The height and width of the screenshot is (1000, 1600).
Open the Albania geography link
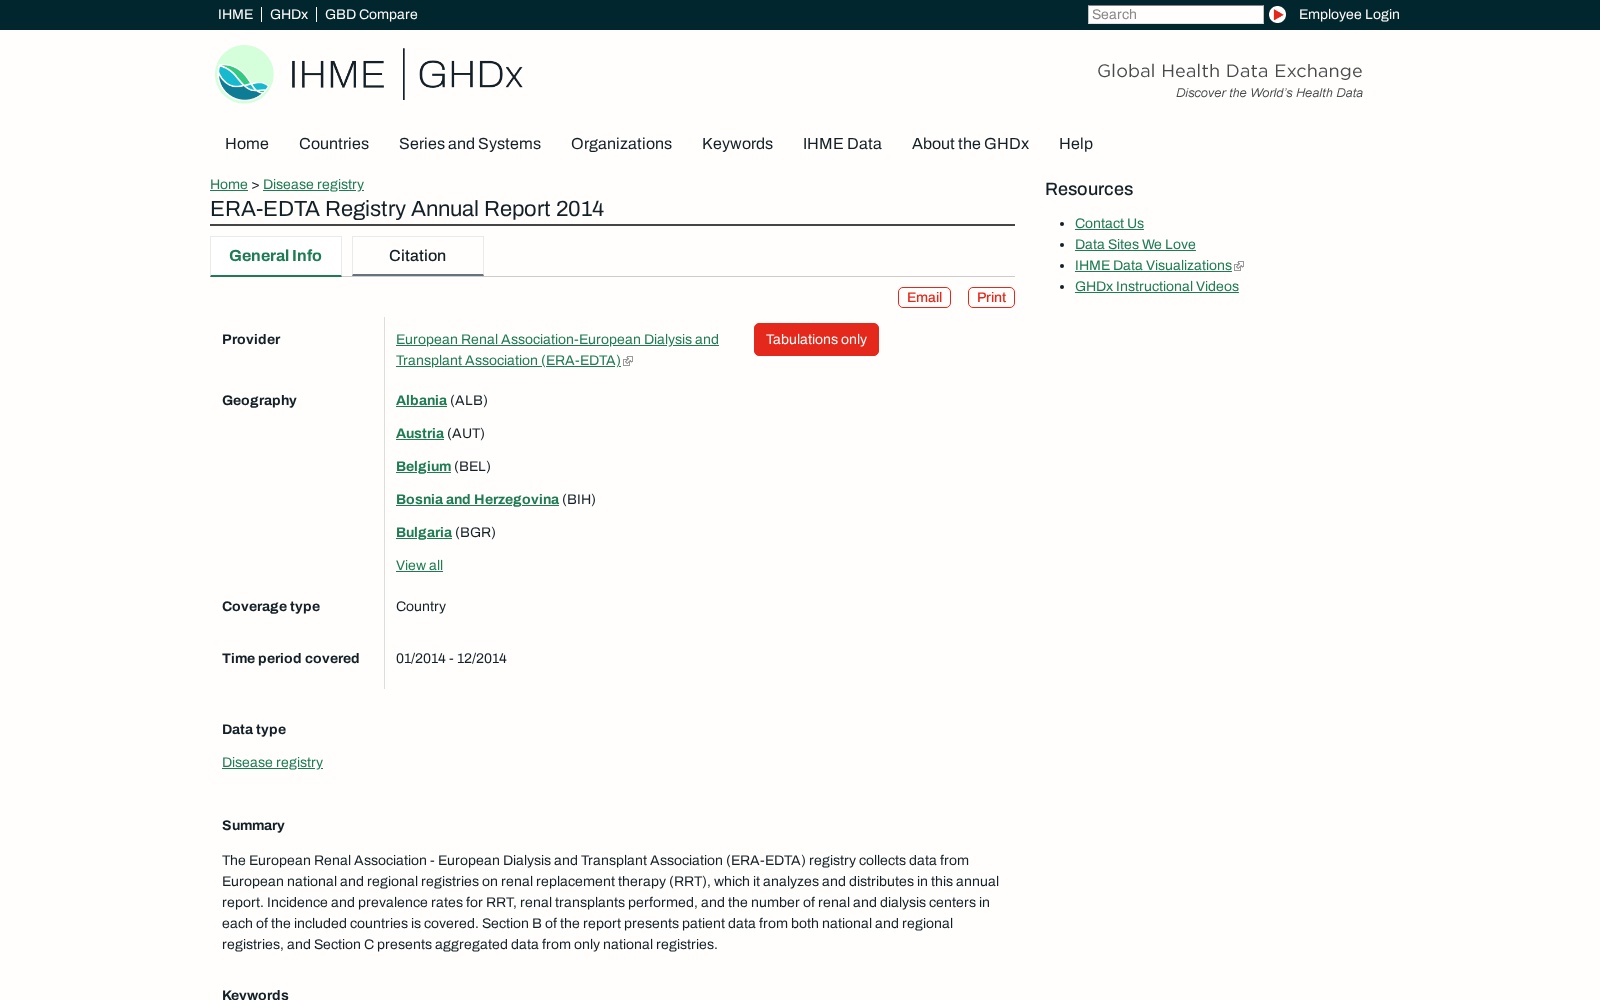tap(421, 401)
